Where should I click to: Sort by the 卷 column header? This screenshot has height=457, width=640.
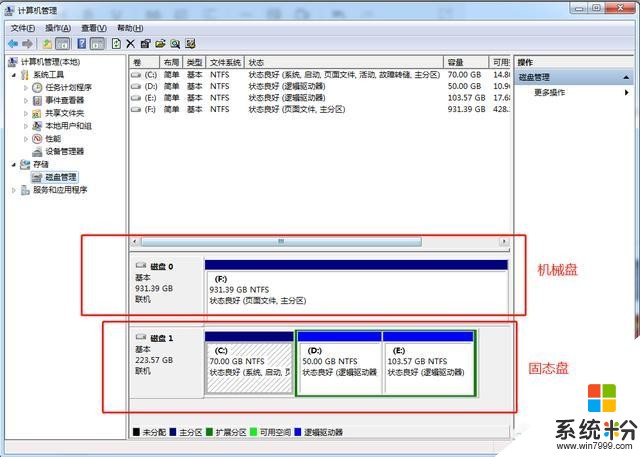pos(144,62)
